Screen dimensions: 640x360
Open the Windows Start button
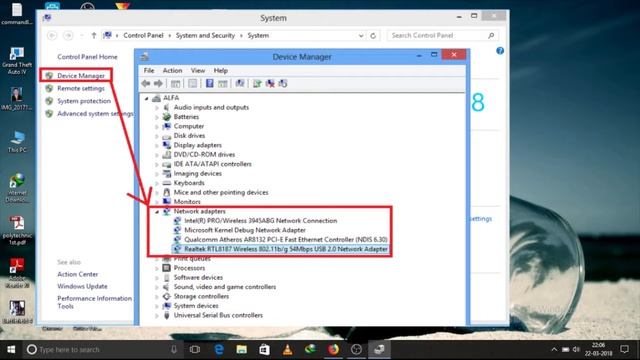[x=11, y=349]
